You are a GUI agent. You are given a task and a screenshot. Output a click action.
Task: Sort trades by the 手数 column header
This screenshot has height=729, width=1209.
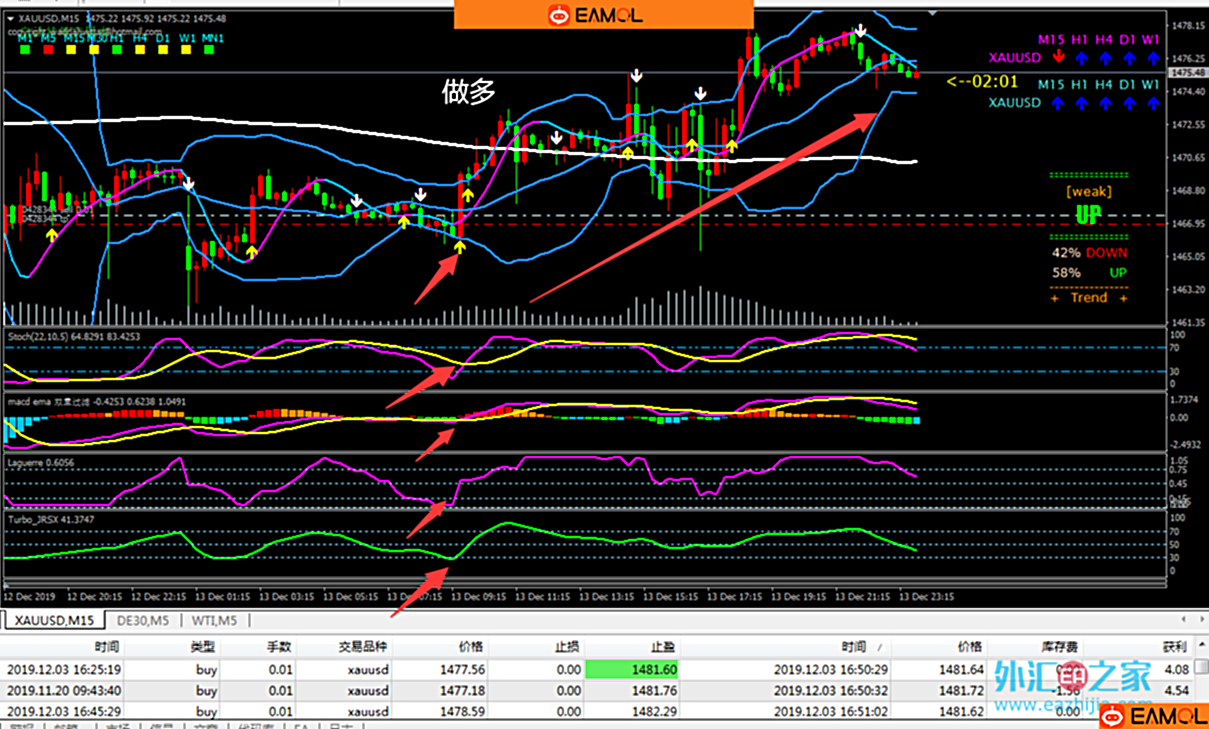tap(279, 647)
